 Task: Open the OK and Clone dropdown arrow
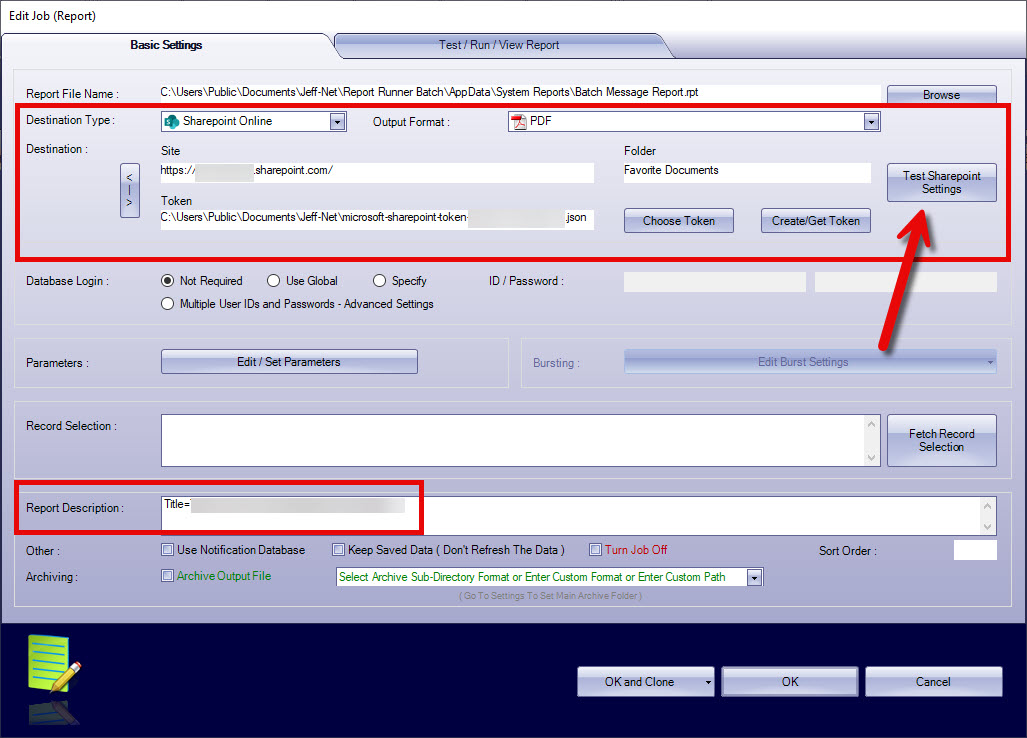click(706, 682)
